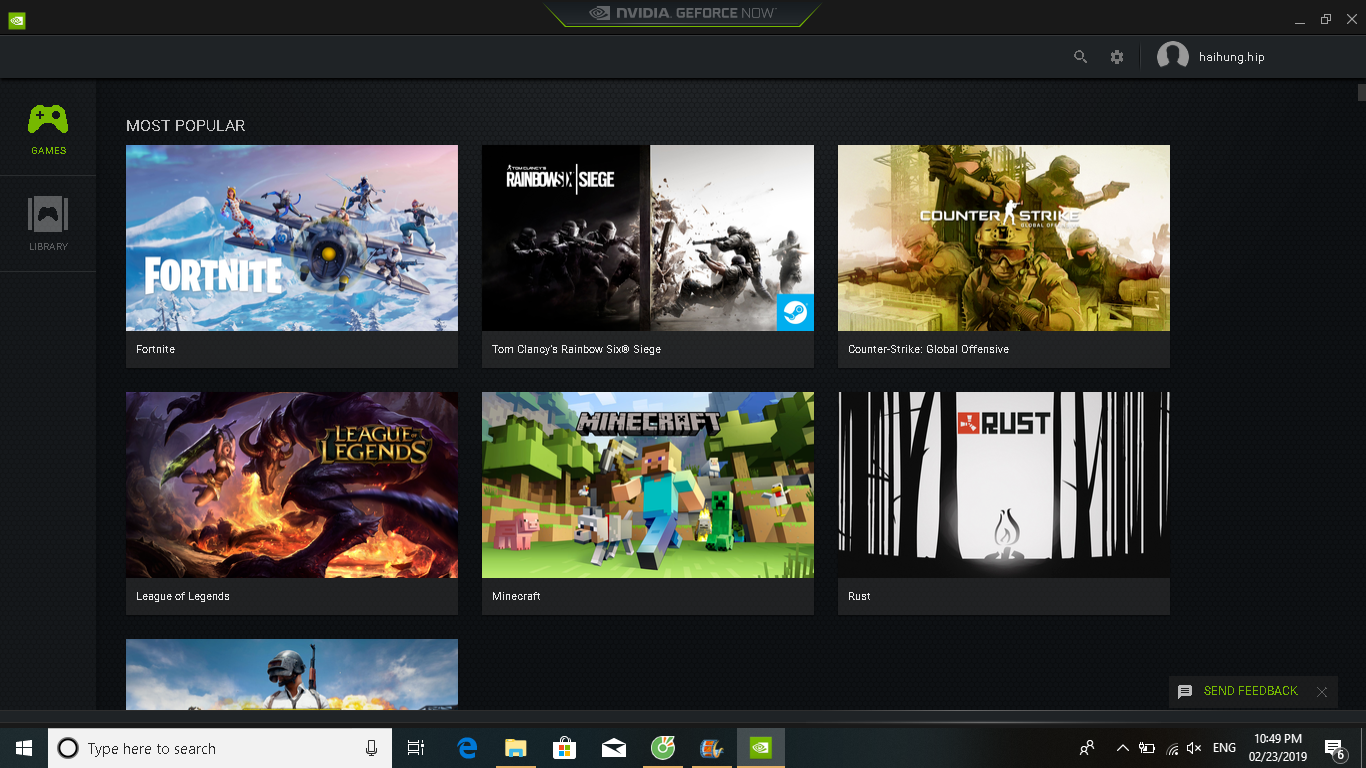The width and height of the screenshot is (1366, 768).
Task: Click the NVIDIA logo in the title bar corner
Action: pos(17,19)
